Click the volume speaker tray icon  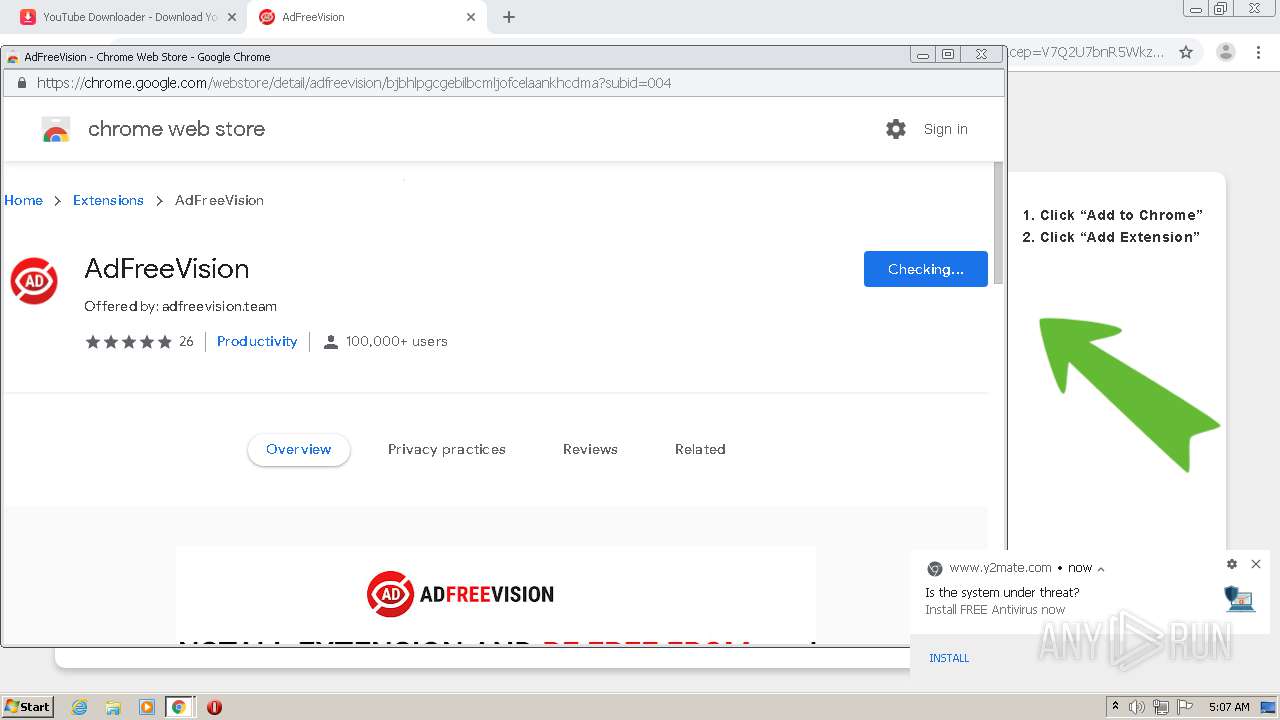coord(1137,707)
